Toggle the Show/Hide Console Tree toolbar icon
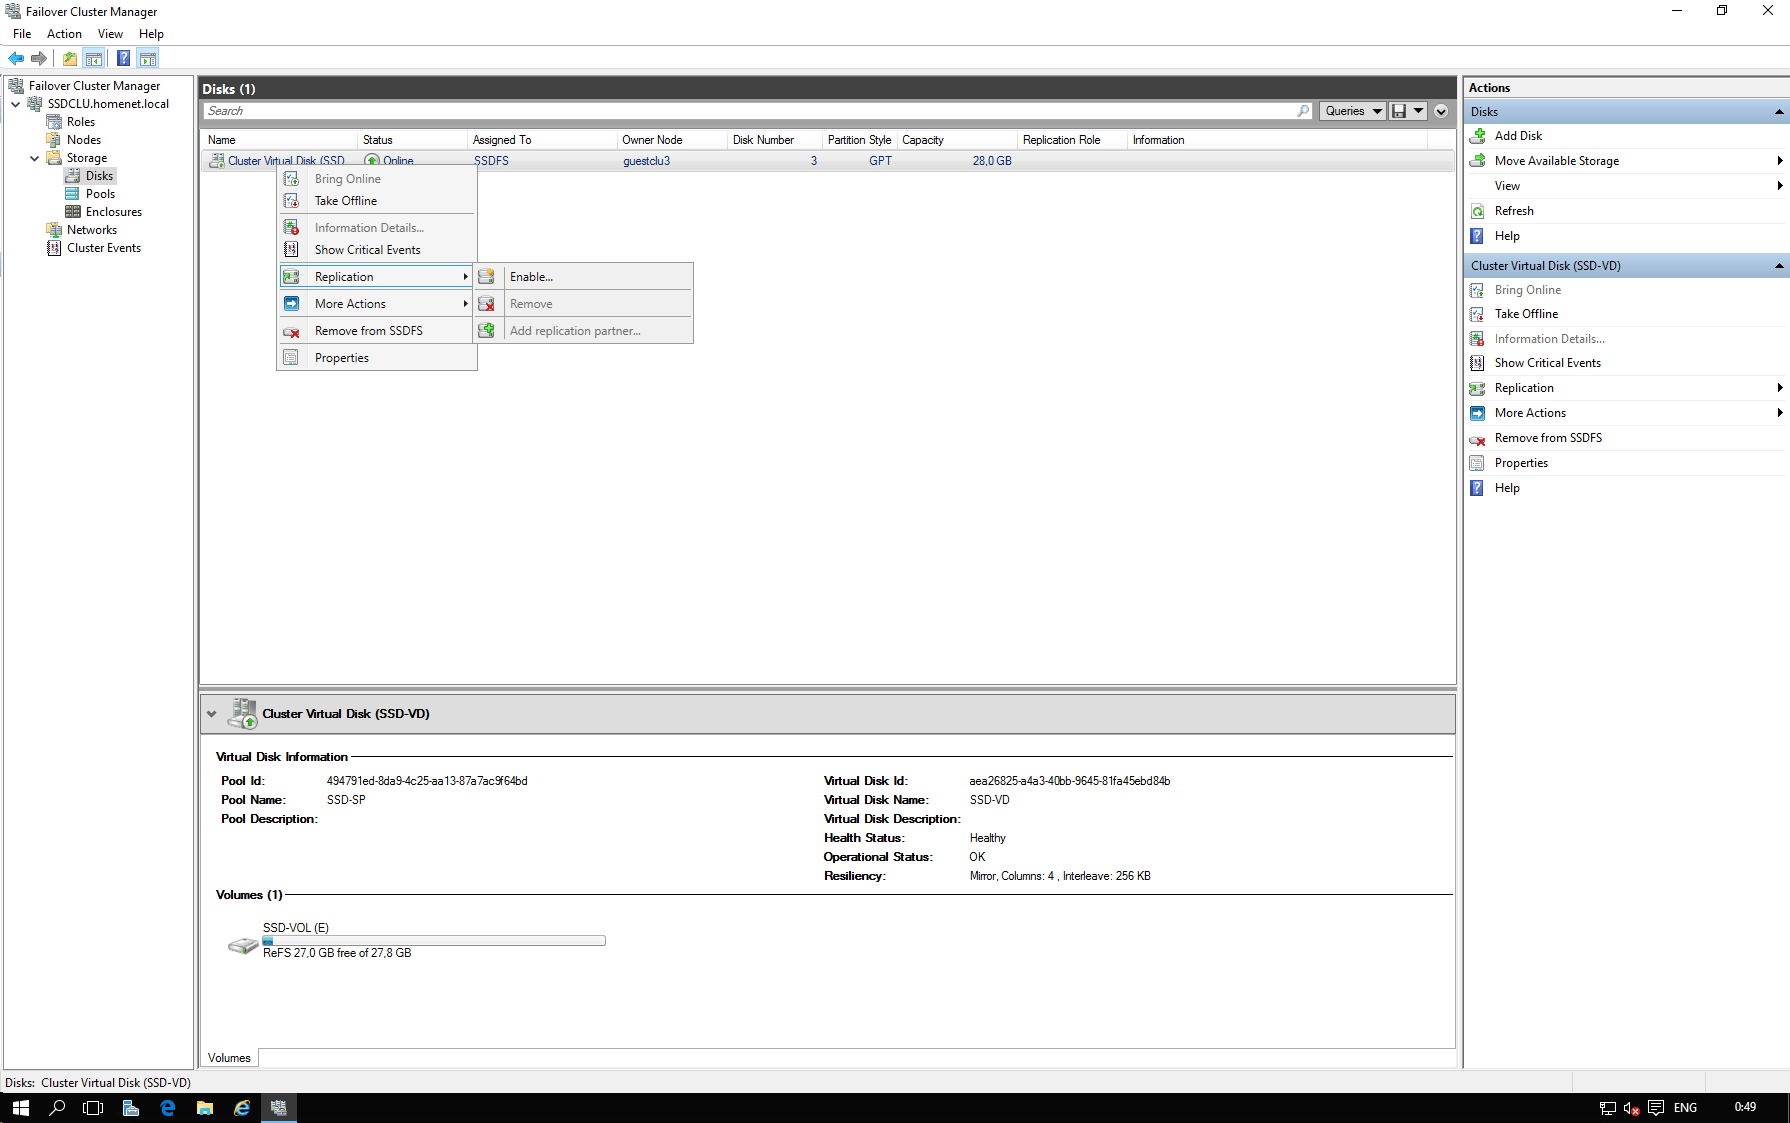 click(x=94, y=58)
